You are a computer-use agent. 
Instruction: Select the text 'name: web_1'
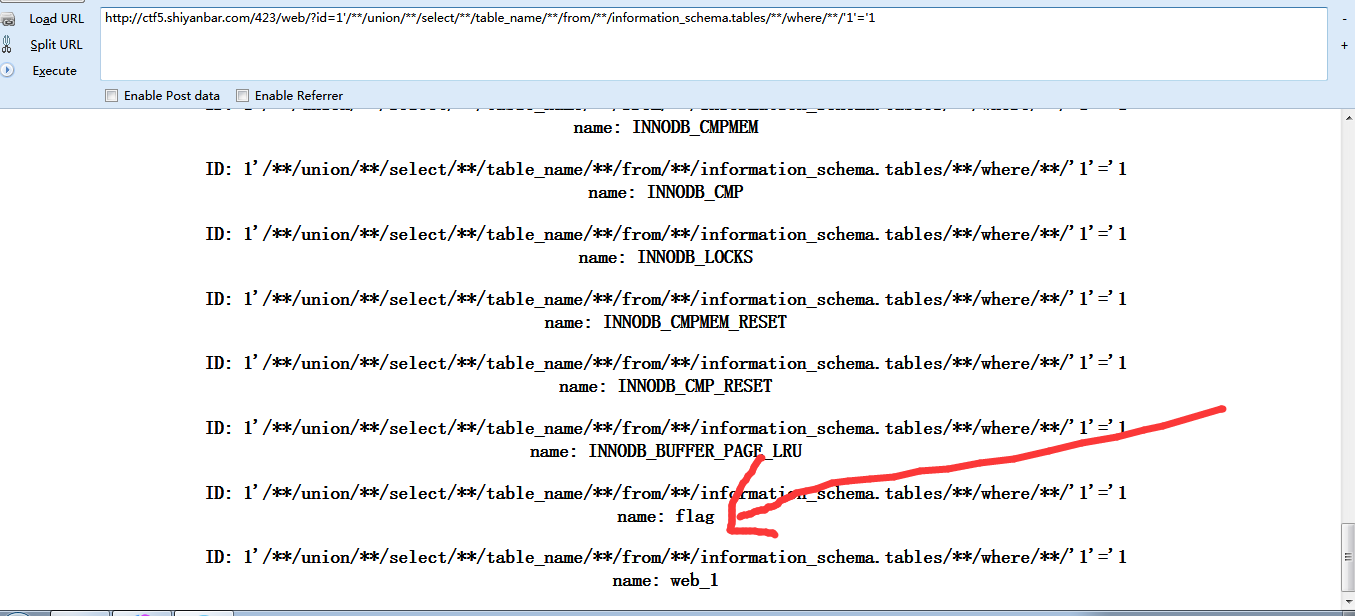666,580
